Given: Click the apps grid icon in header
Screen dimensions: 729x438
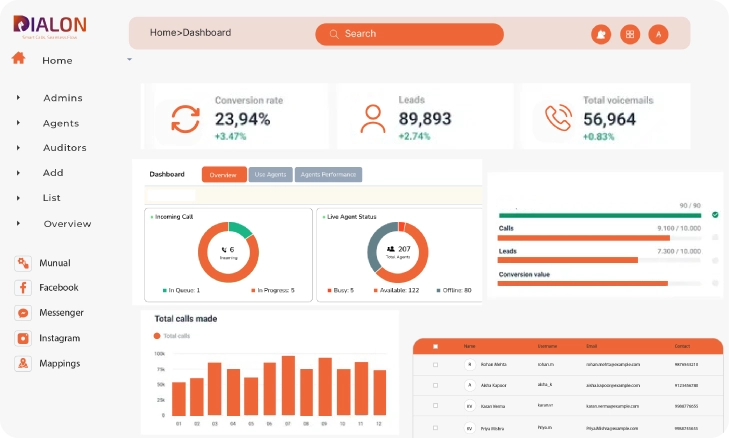Looking at the screenshot, I should pyautogui.click(x=630, y=34).
